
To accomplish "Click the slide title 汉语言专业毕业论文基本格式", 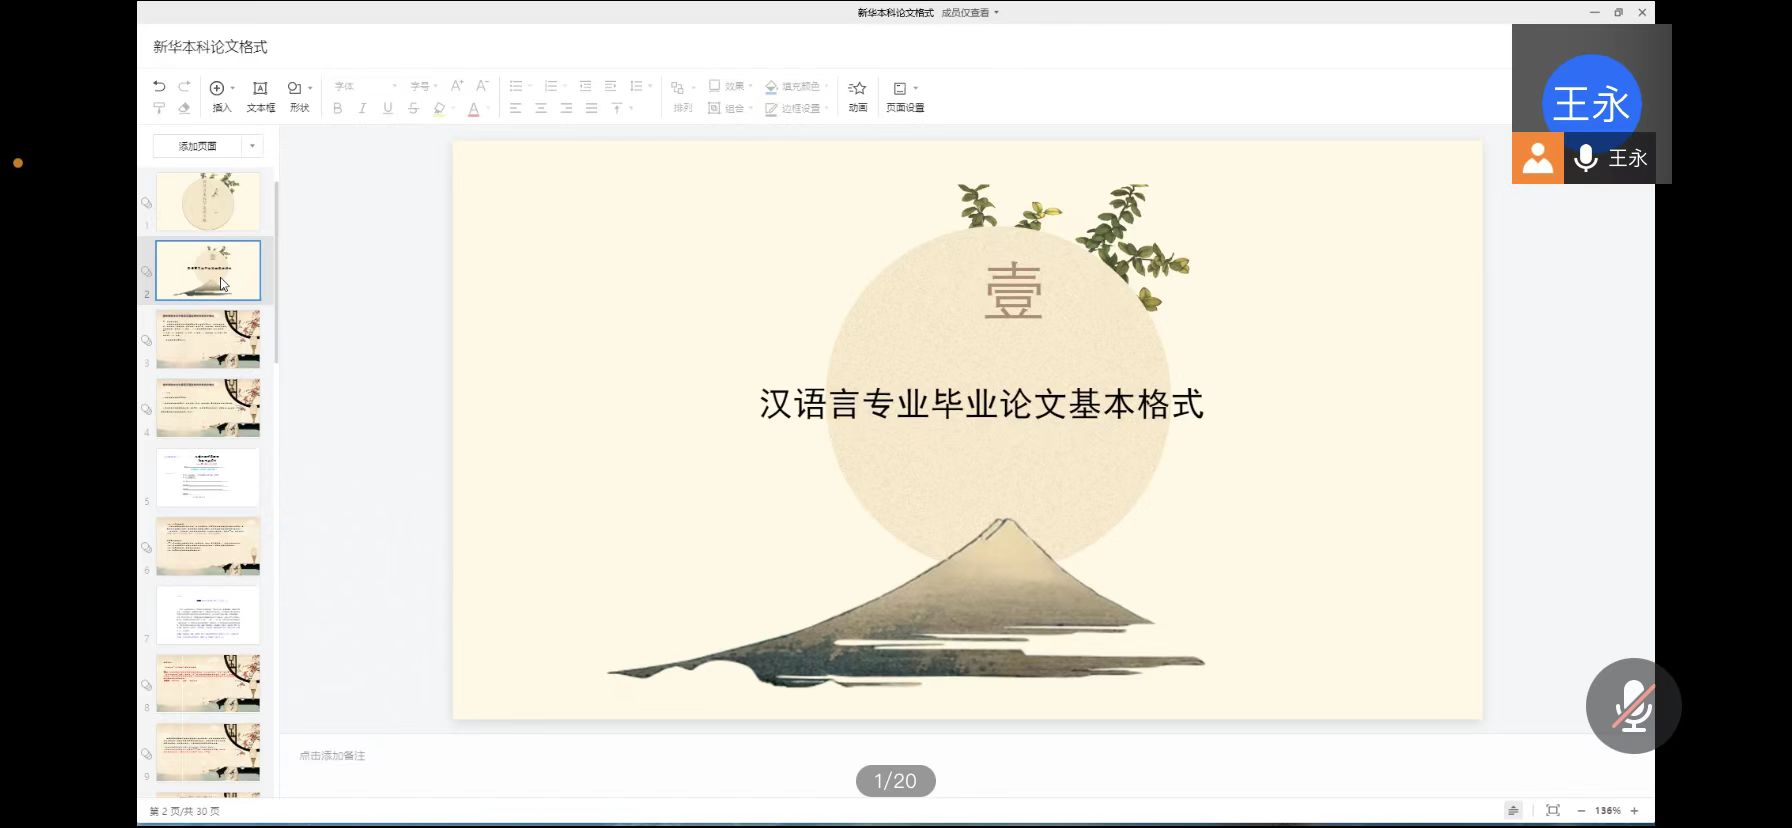I will [981, 405].
